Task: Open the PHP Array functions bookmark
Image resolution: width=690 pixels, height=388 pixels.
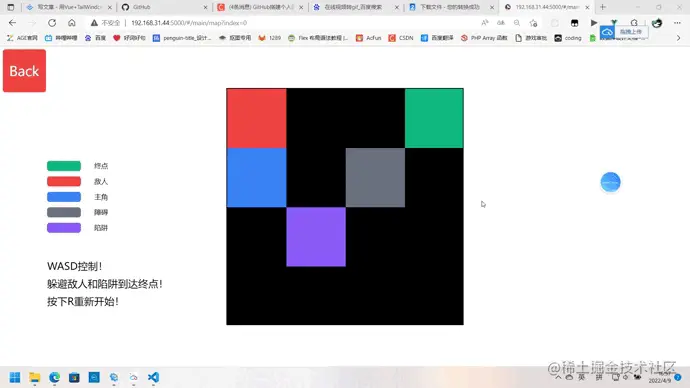Action: (x=484, y=38)
